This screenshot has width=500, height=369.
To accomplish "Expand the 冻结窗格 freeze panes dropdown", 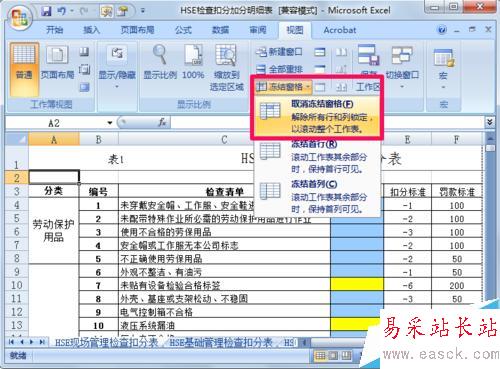I will click(283, 87).
